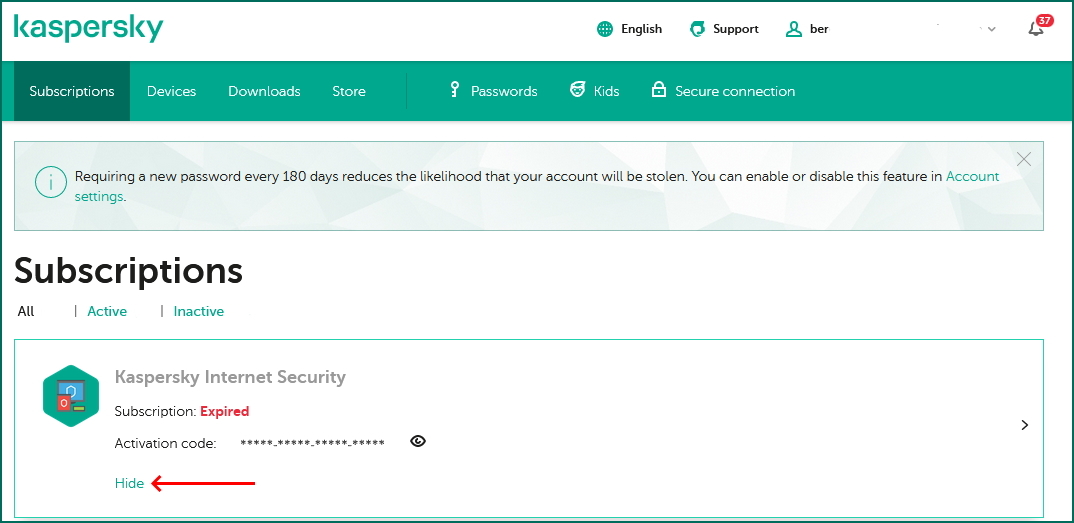Show Inactive subscriptions
The height and width of the screenshot is (523, 1074).
(x=198, y=311)
